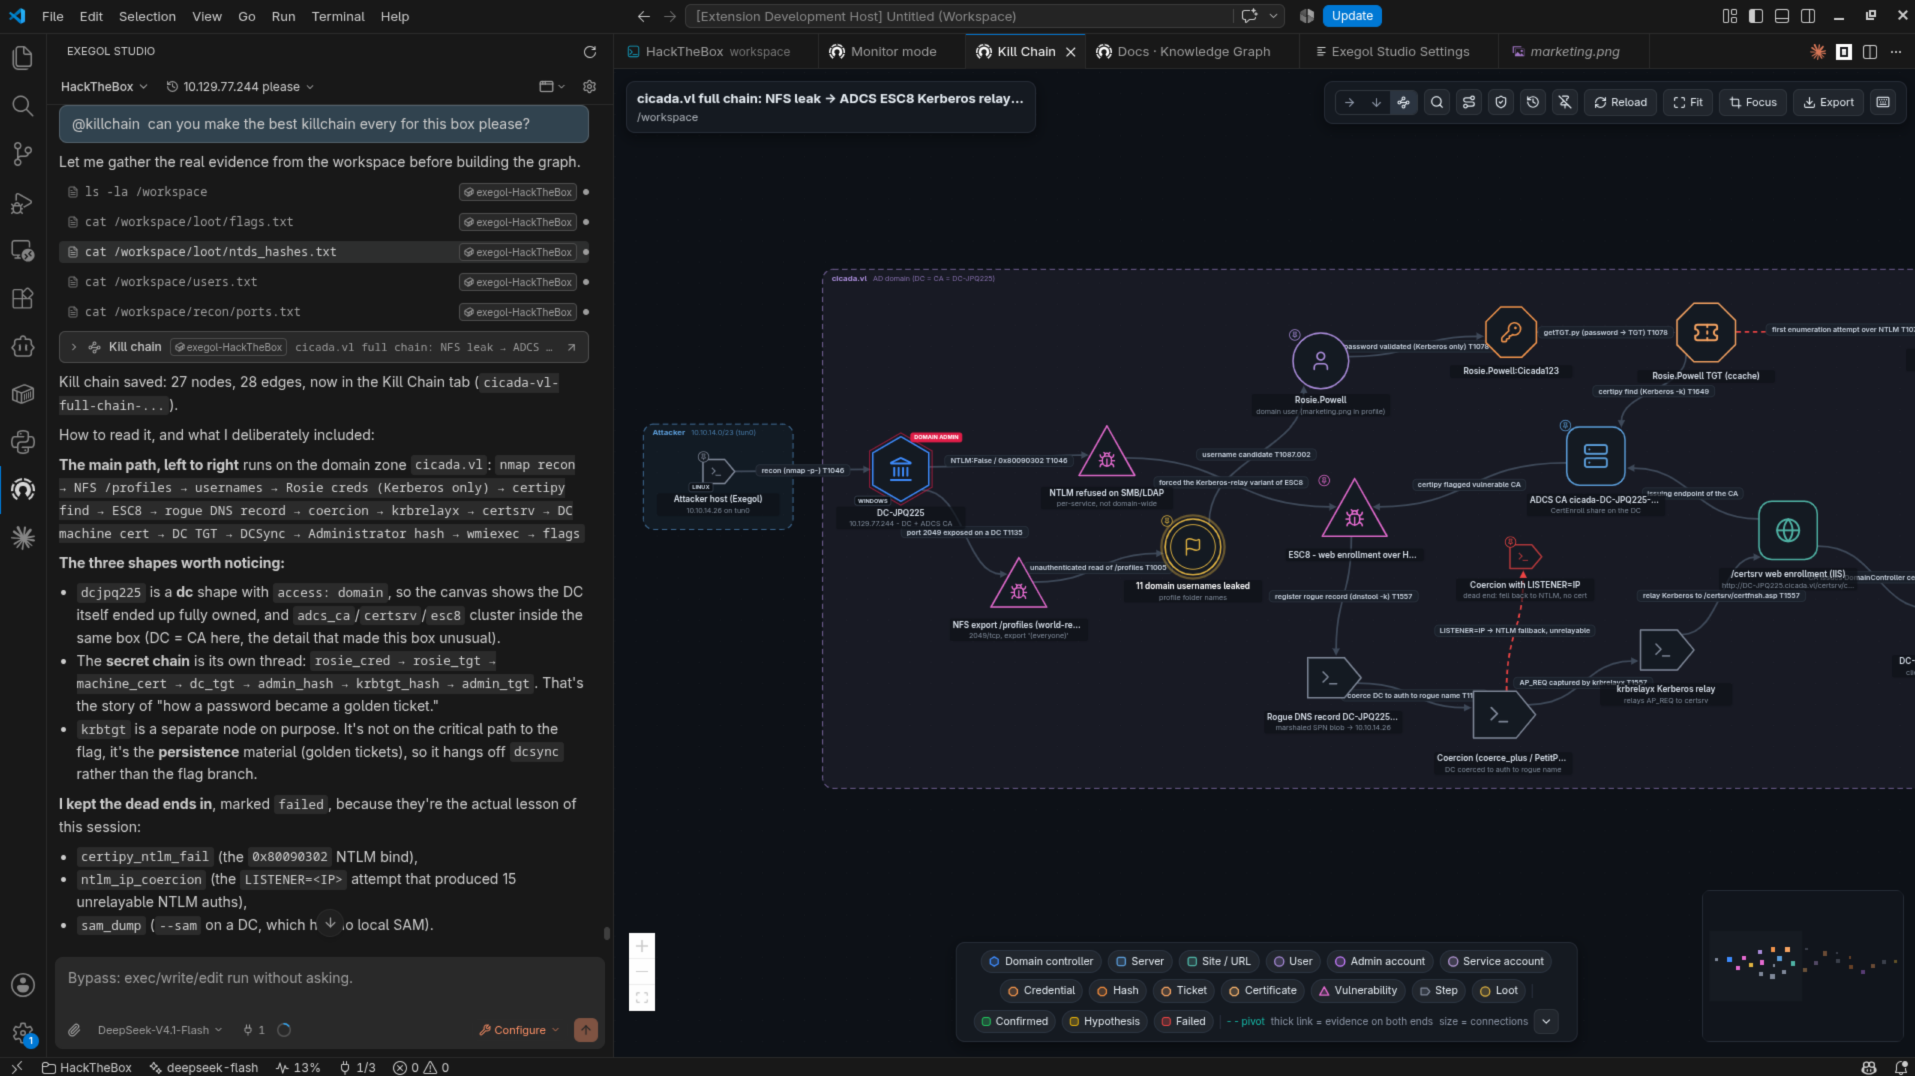This screenshot has height=1076, width=1915.
Task: Toggle the Confirmed status legend filter
Action: 1014,1021
